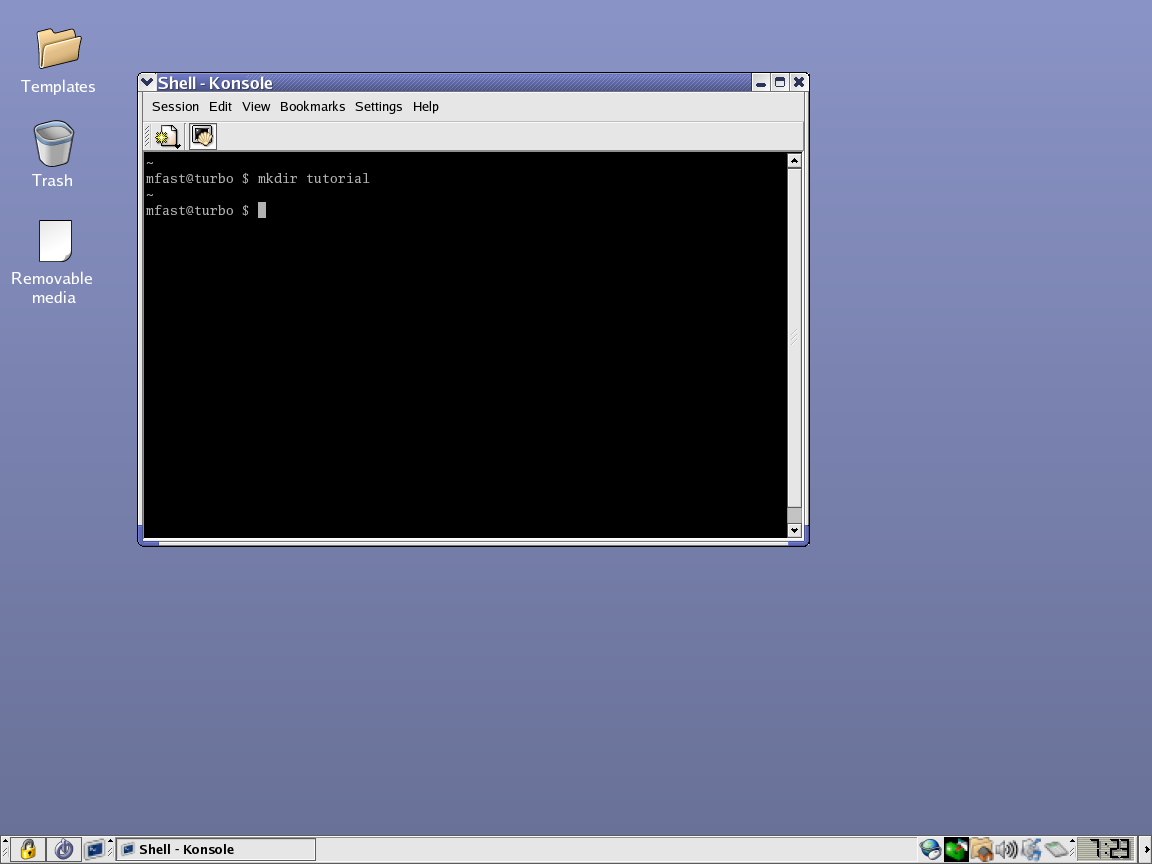Click the panel hide arrow at right edge
This screenshot has height=864, width=1152.
(1146, 849)
